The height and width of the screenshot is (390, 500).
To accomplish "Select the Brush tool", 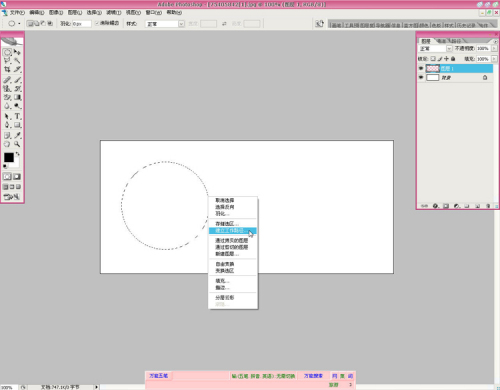I will tap(17, 80).
